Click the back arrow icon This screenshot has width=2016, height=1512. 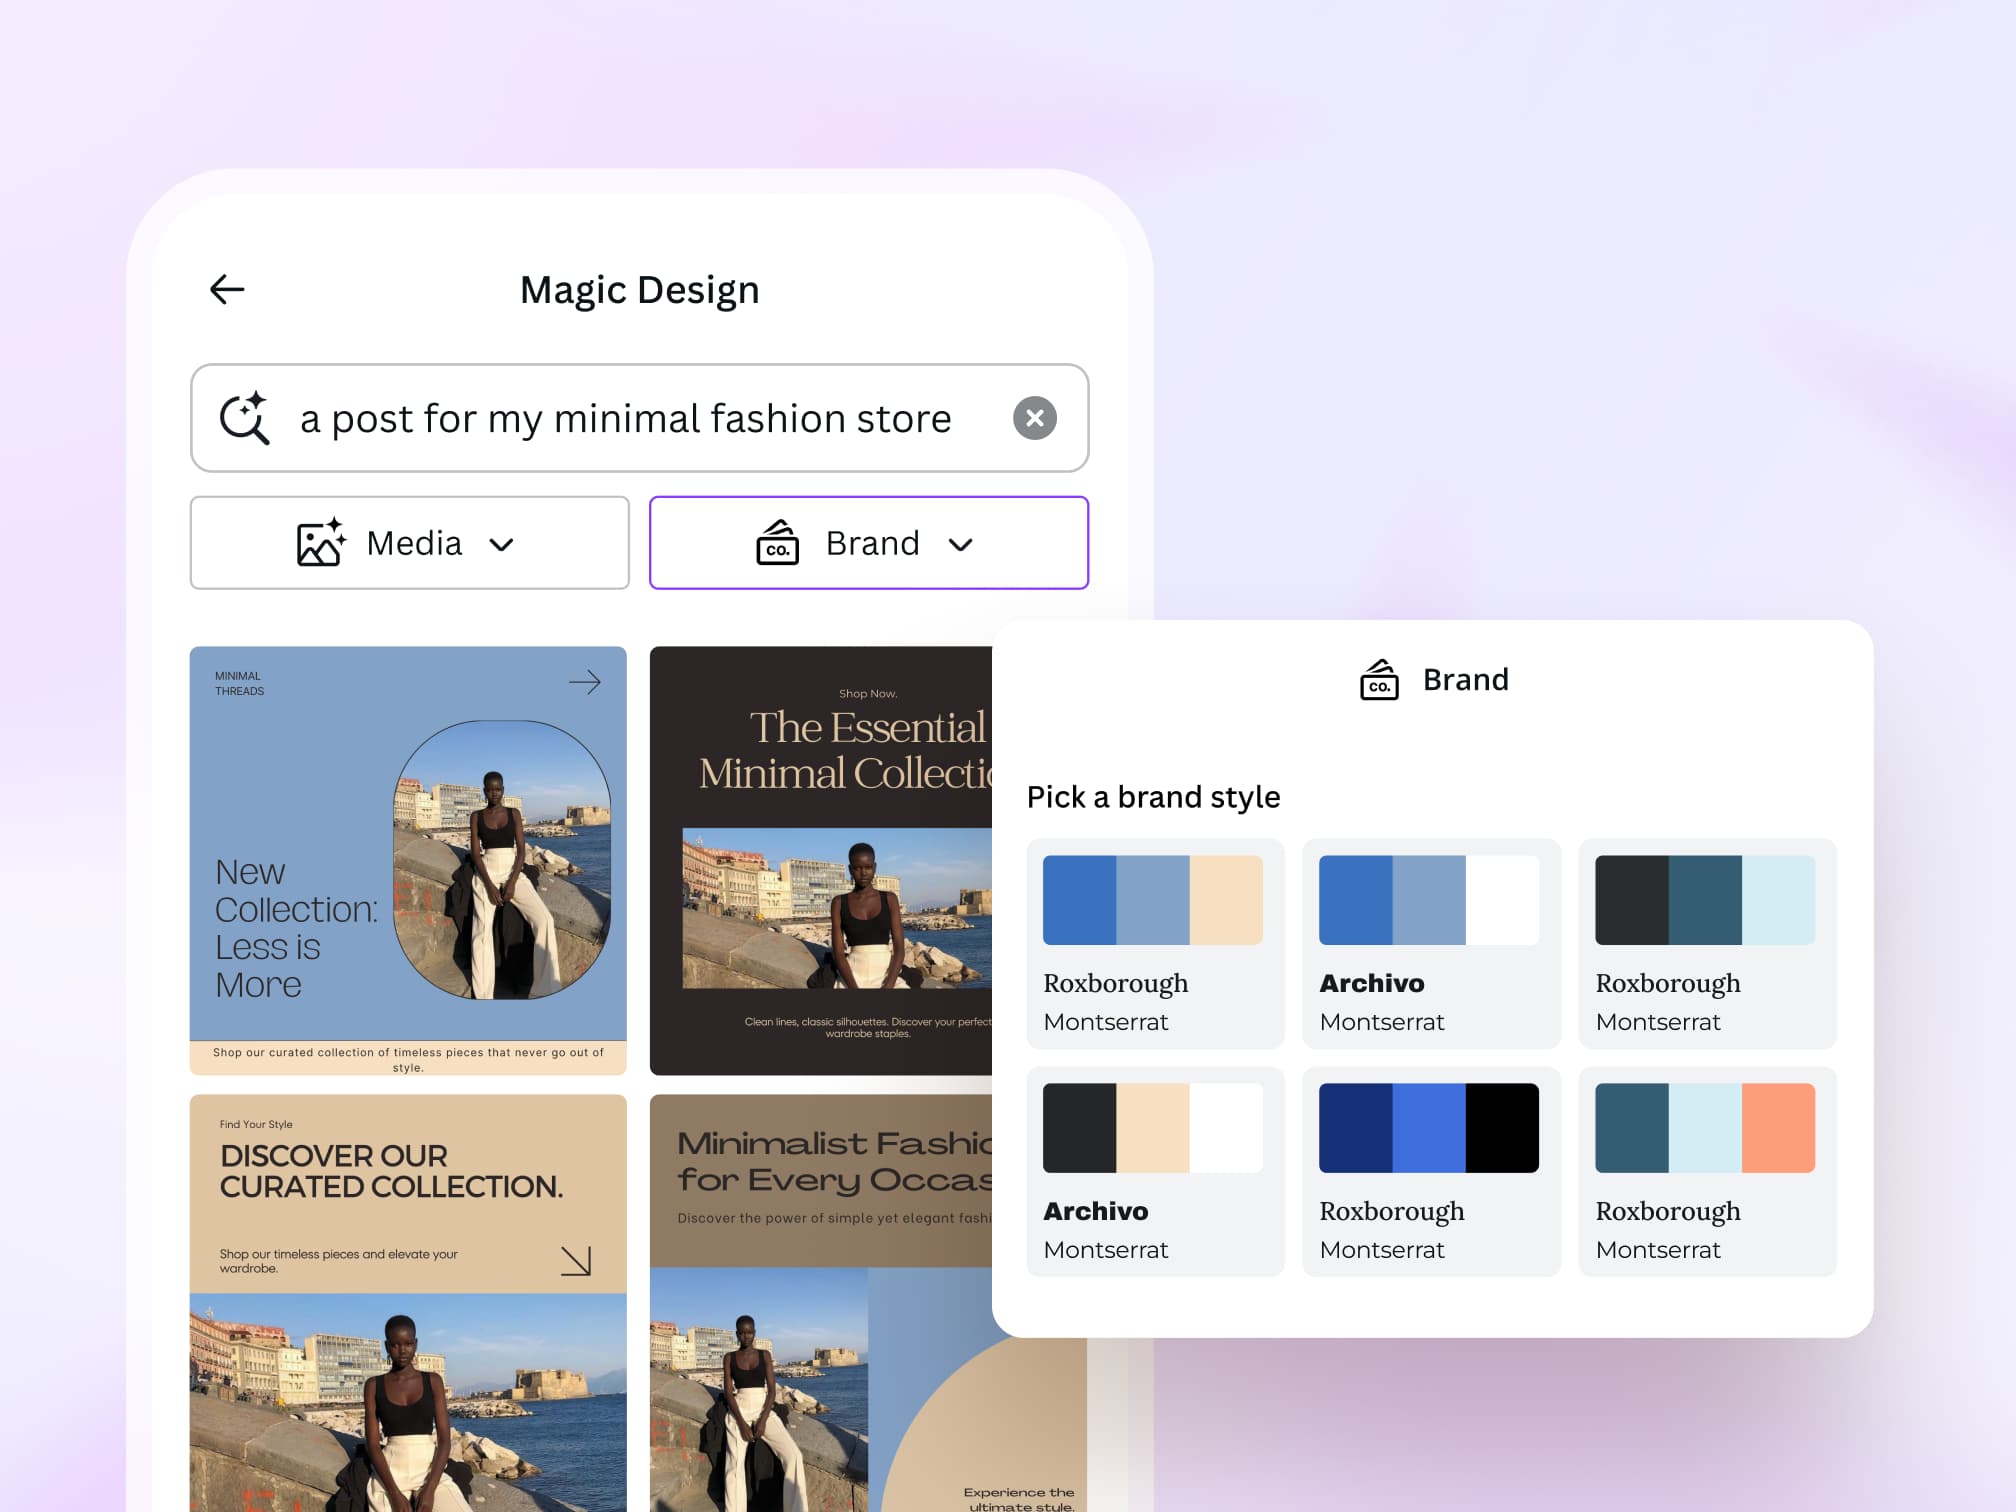coord(227,290)
